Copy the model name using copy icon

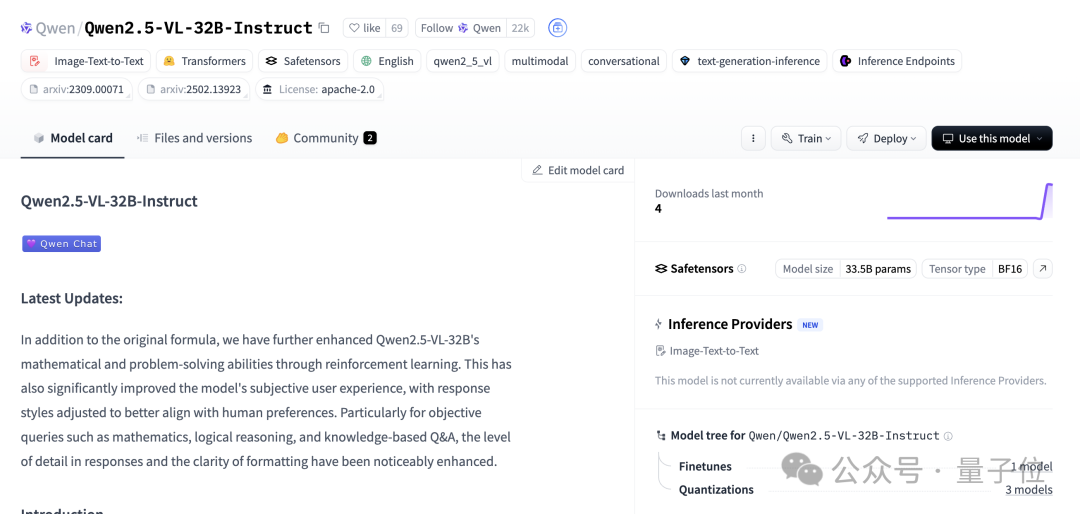tap(323, 28)
